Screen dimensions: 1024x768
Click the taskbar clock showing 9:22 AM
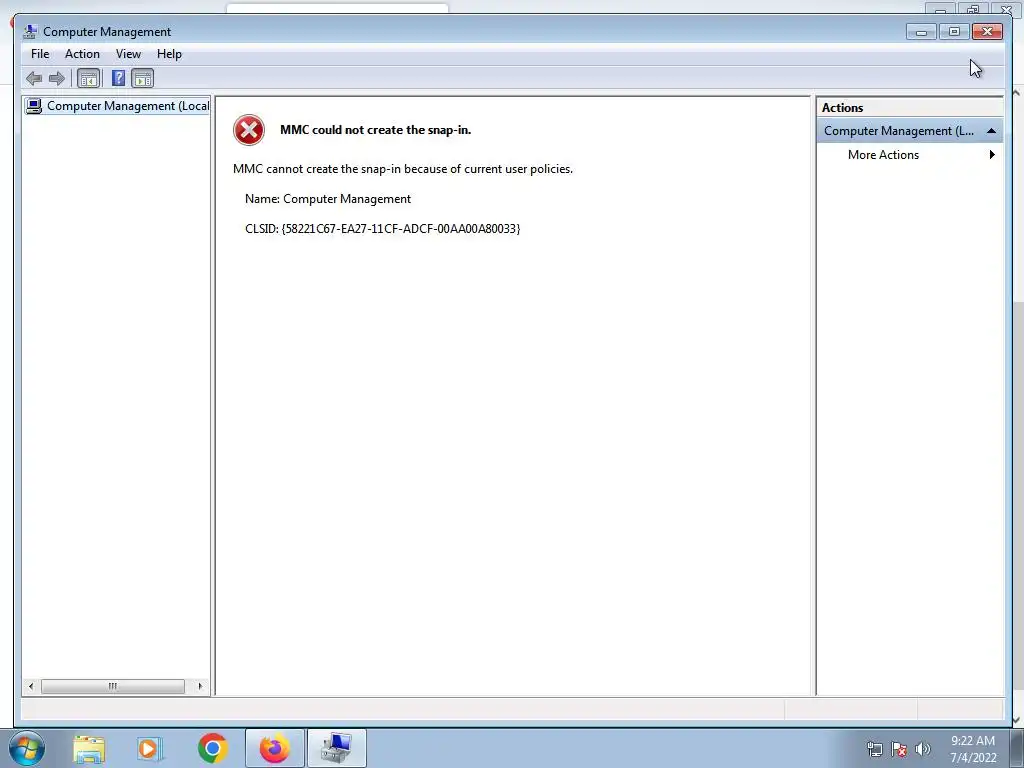[973, 749]
